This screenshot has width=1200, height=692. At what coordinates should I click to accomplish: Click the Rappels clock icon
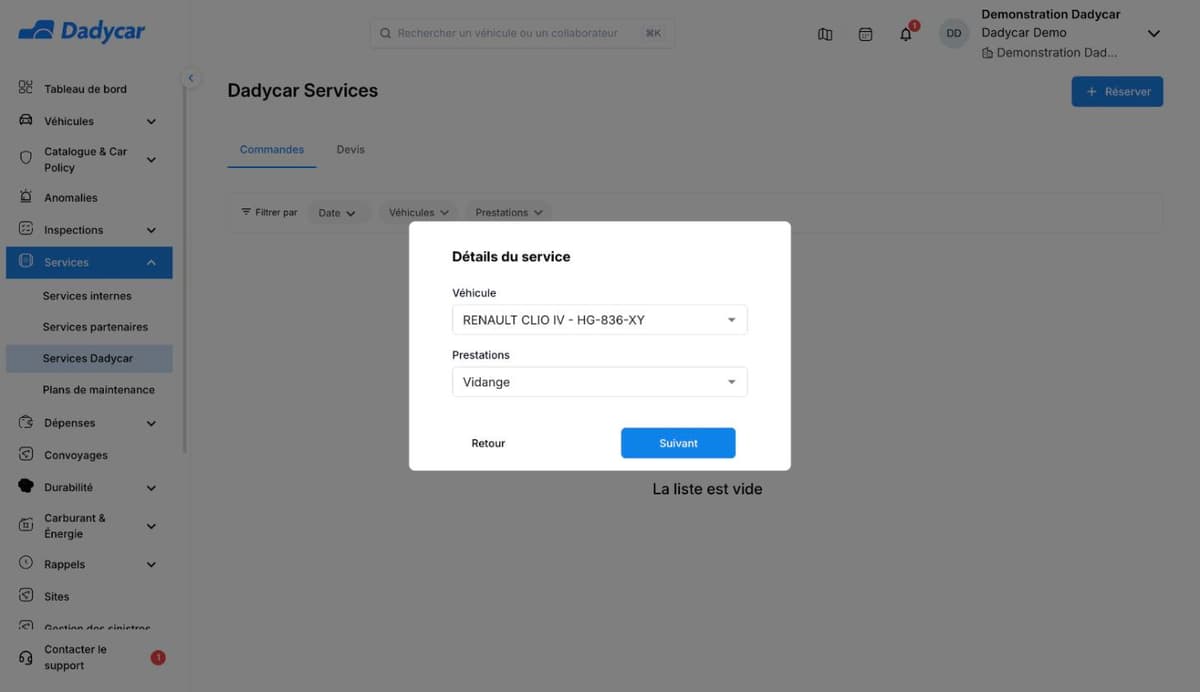26,563
